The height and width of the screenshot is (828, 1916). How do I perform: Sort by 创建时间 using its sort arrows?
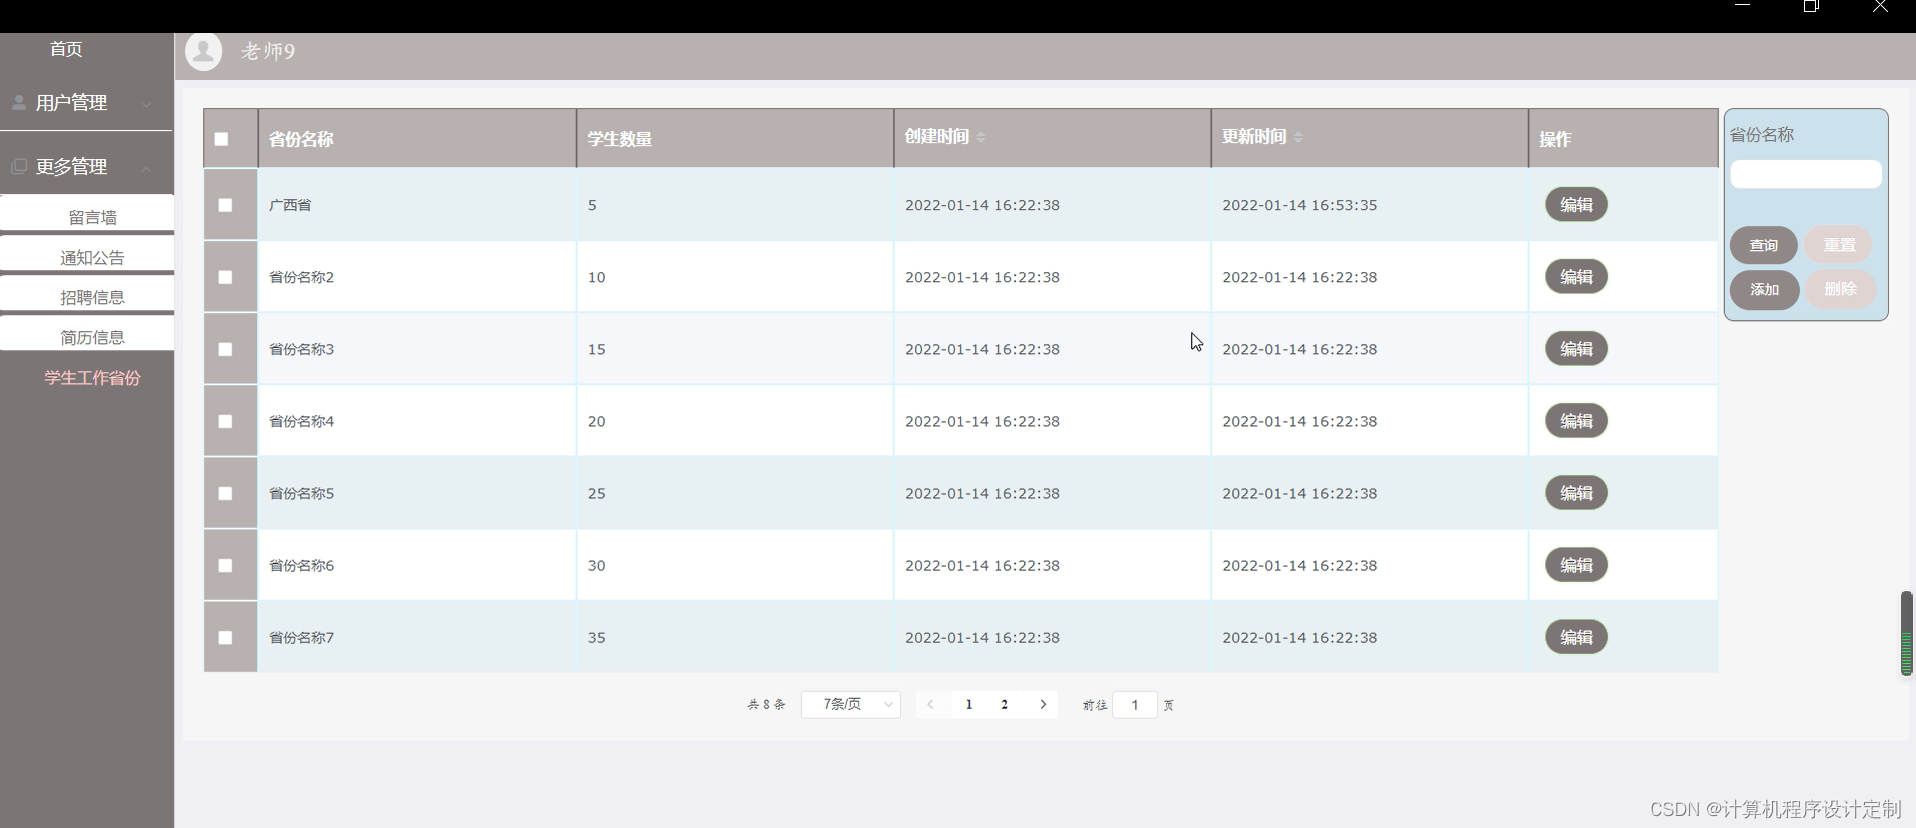(x=981, y=137)
